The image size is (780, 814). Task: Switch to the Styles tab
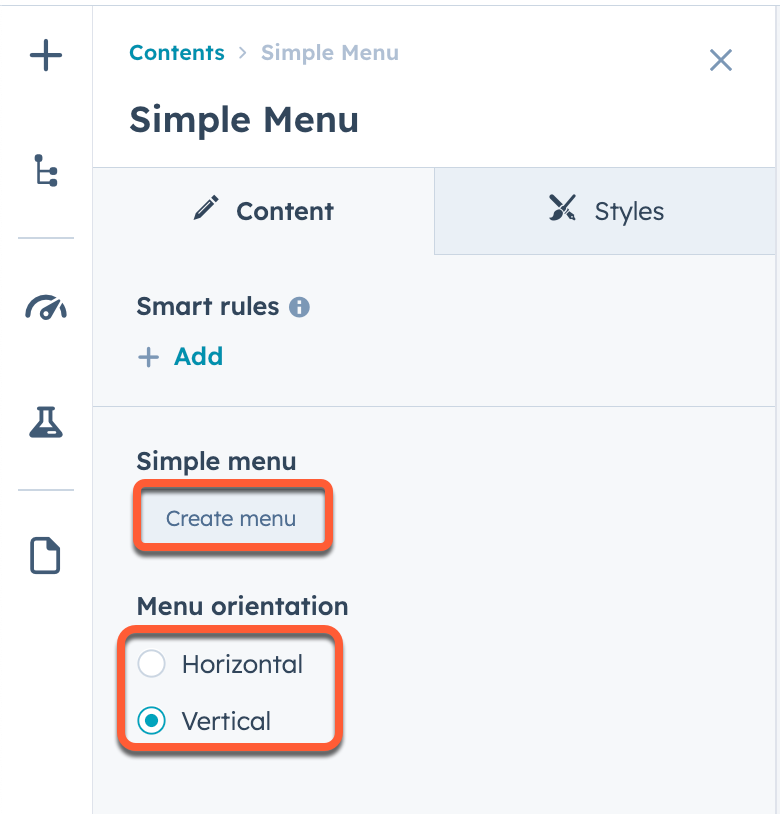pos(605,211)
